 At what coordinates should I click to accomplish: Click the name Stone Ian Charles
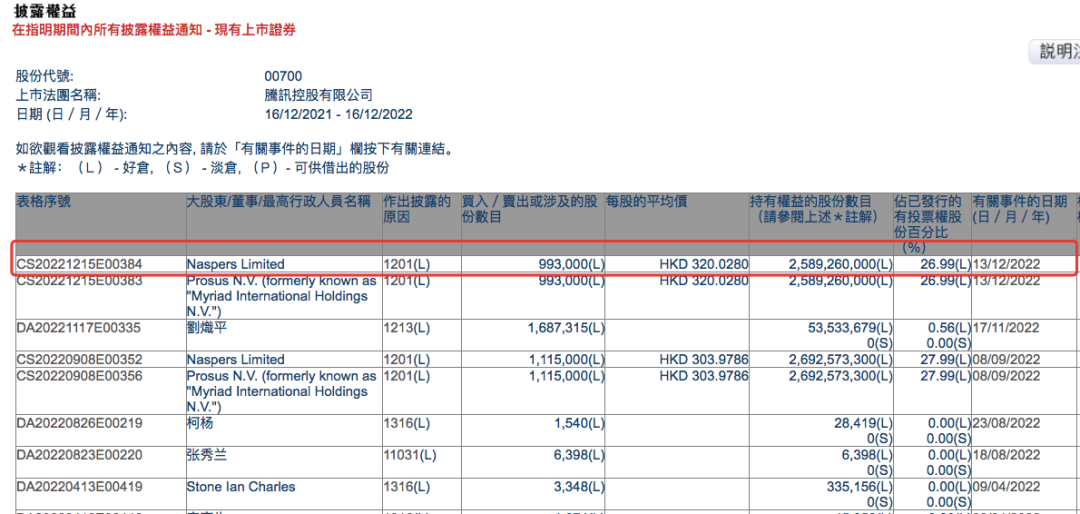(241, 487)
